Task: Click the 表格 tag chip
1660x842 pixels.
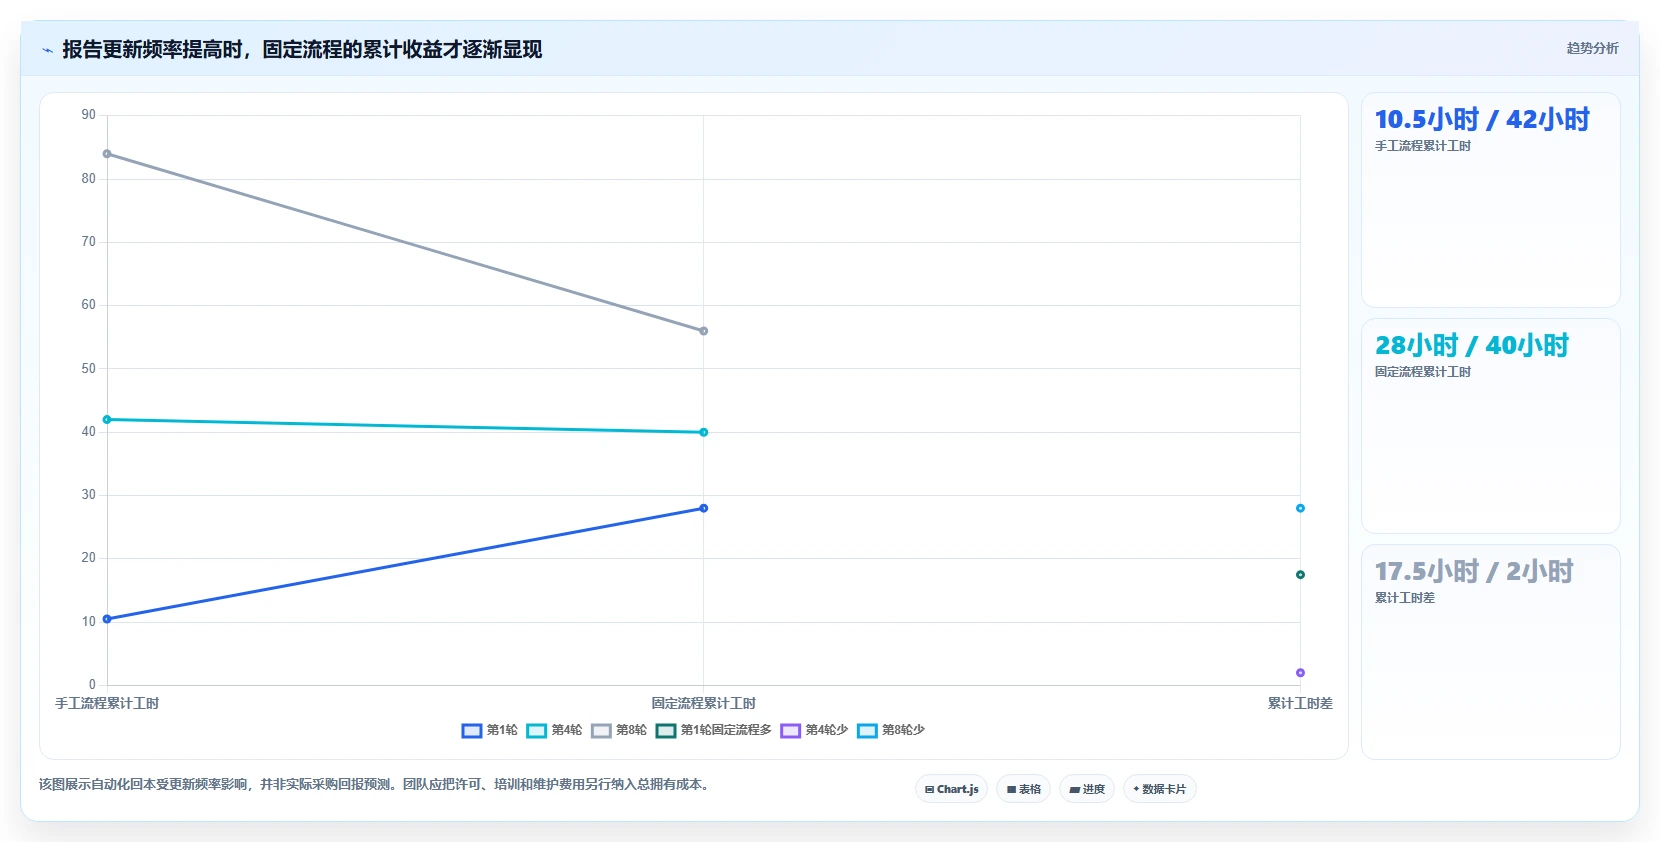Action: [1023, 789]
